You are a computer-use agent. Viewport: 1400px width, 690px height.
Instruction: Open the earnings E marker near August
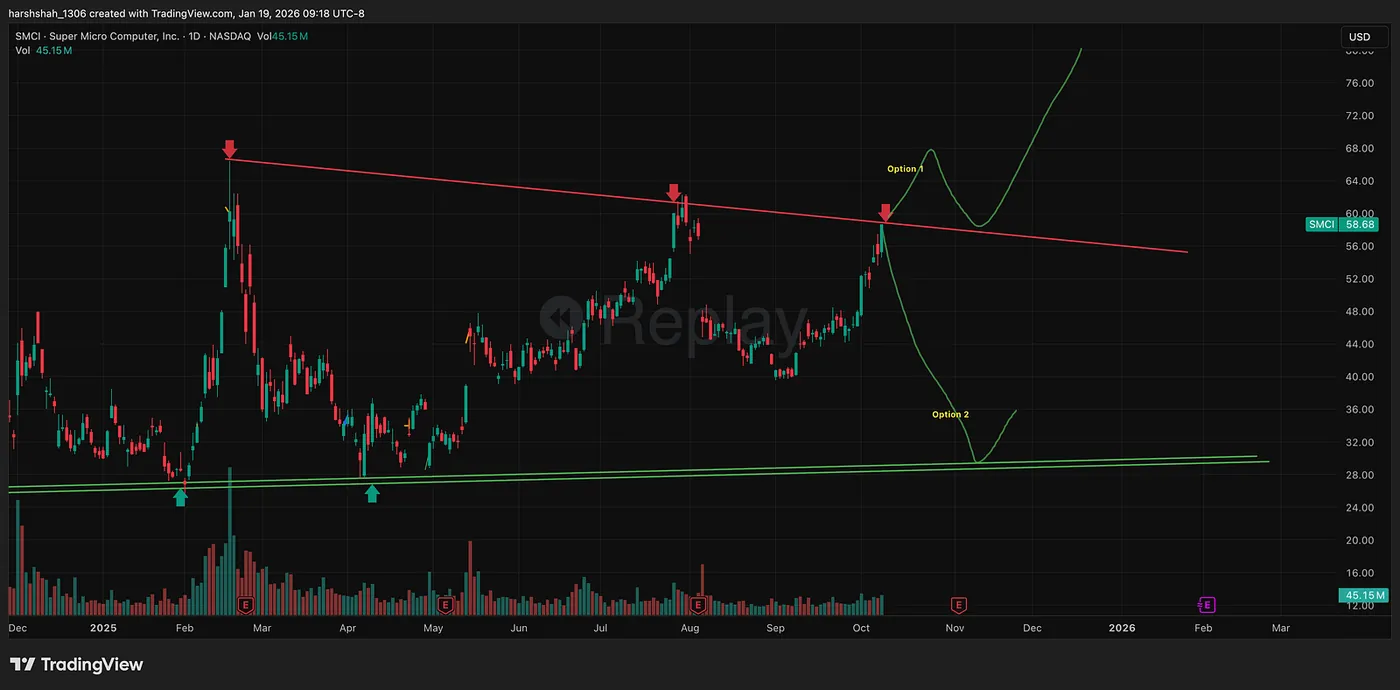tap(700, 604)
